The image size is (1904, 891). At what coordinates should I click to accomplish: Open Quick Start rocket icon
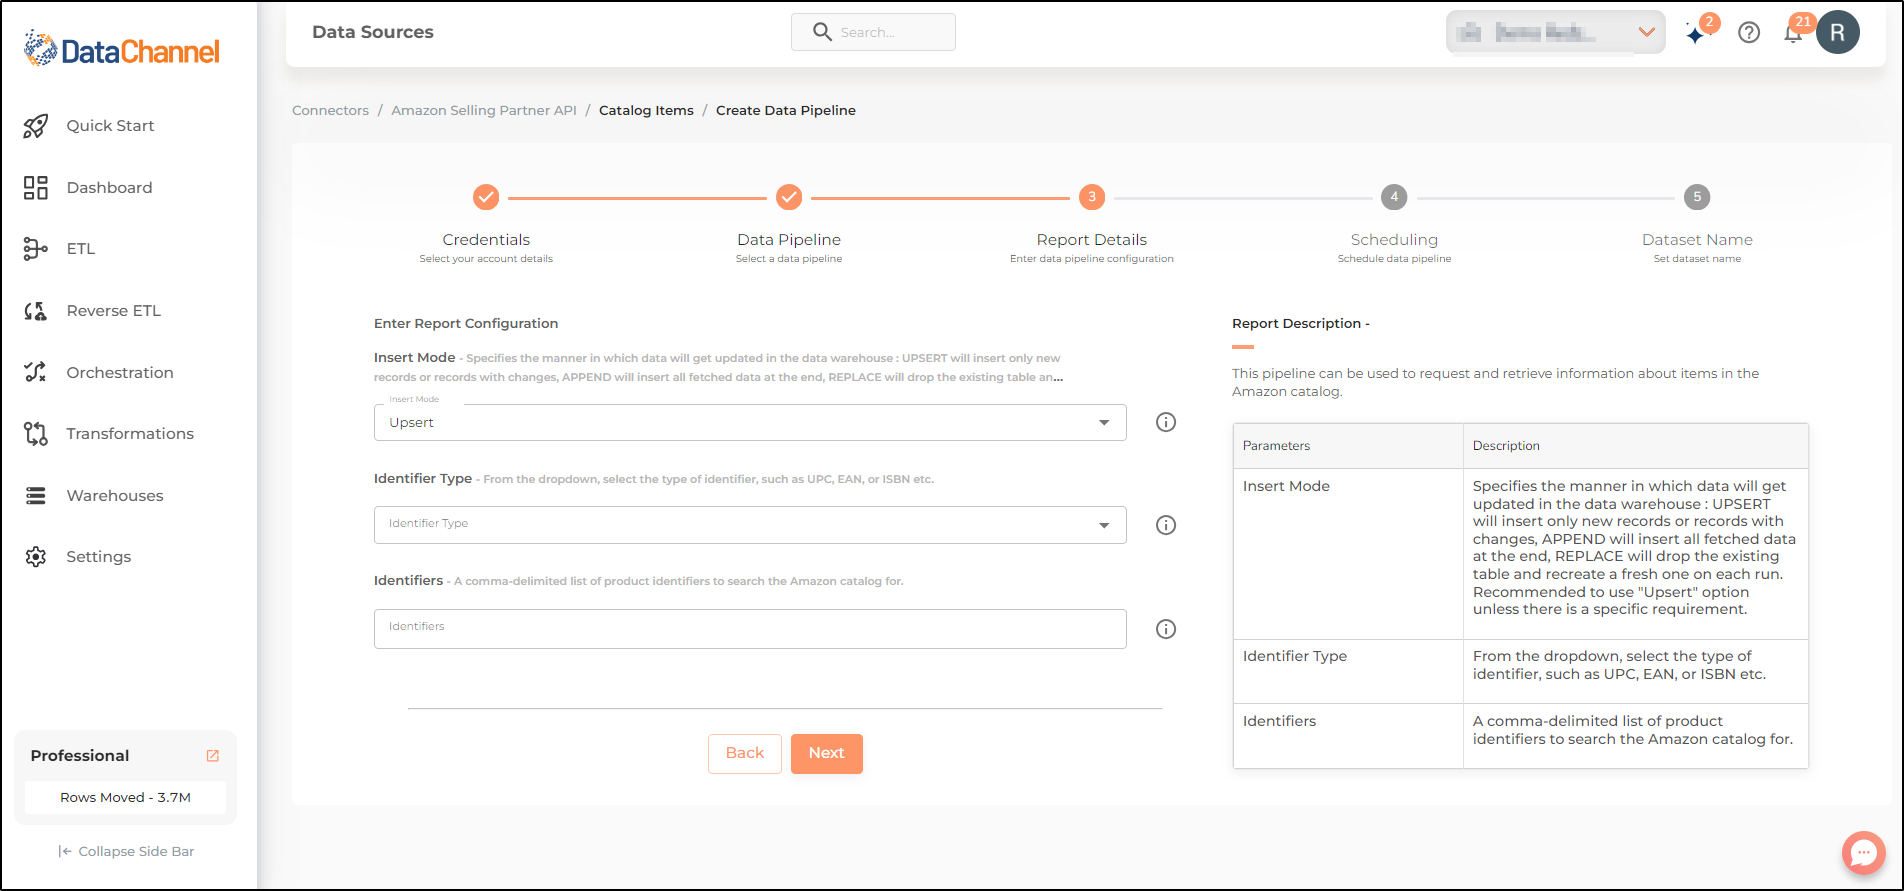pos(36,126)
